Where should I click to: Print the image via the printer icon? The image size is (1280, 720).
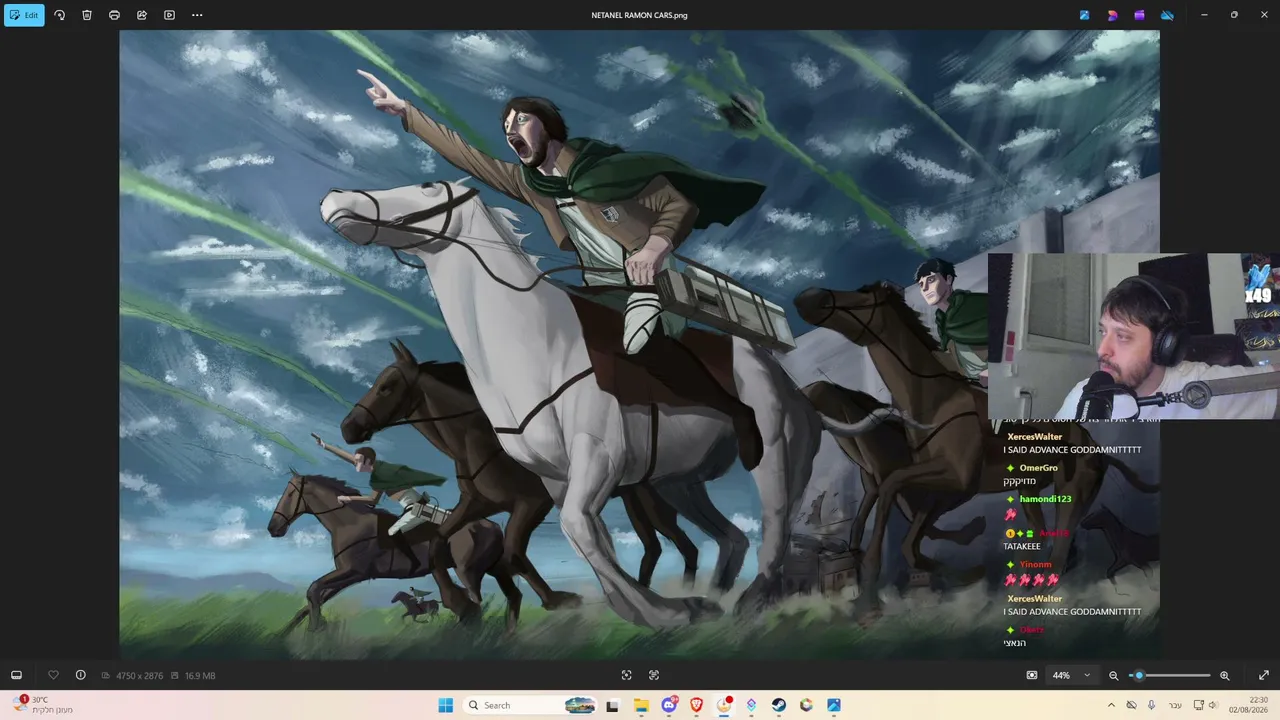point(114,15)
